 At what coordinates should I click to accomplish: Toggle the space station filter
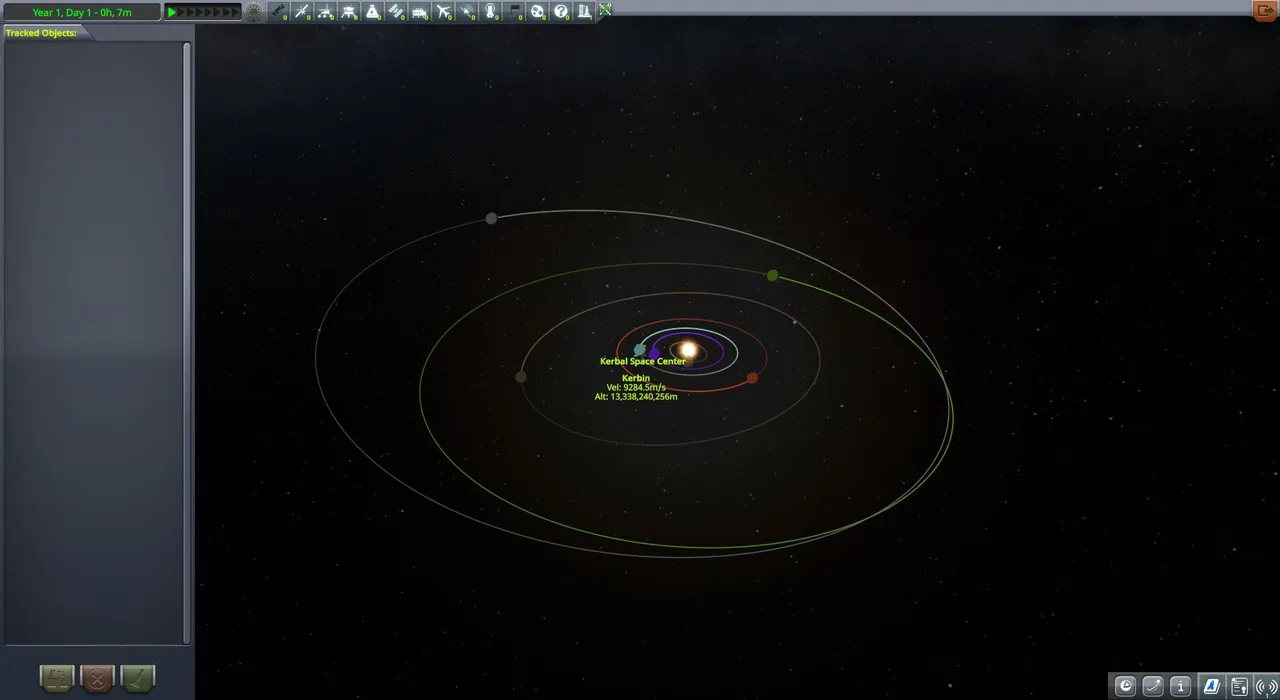tap(397, 12)
